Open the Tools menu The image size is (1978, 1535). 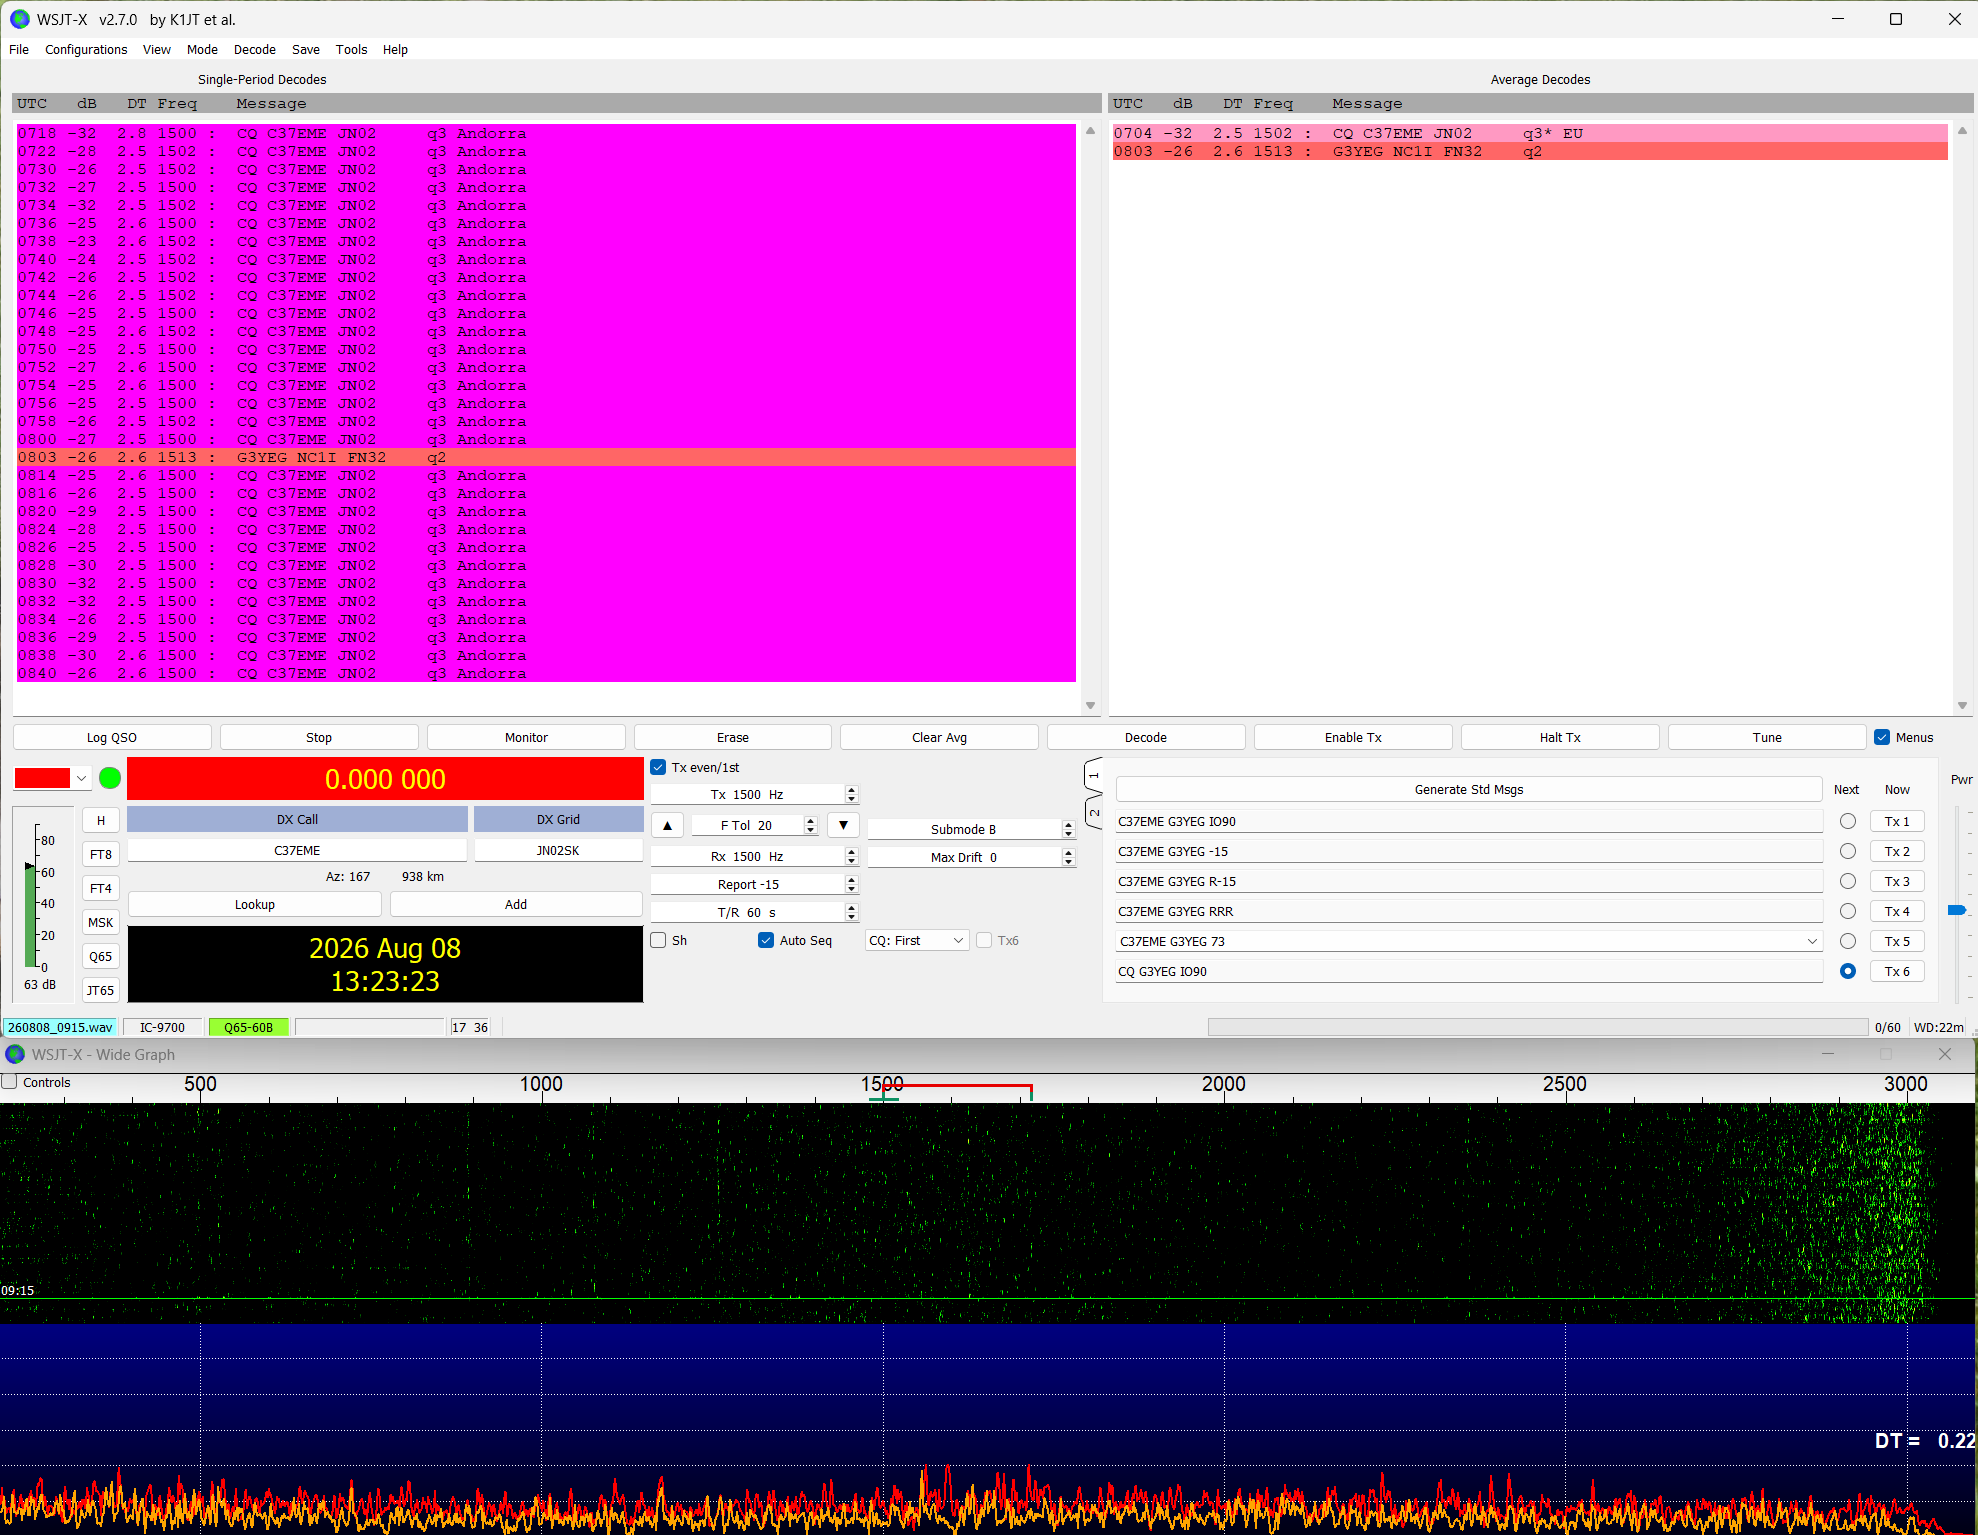(351, 50)
